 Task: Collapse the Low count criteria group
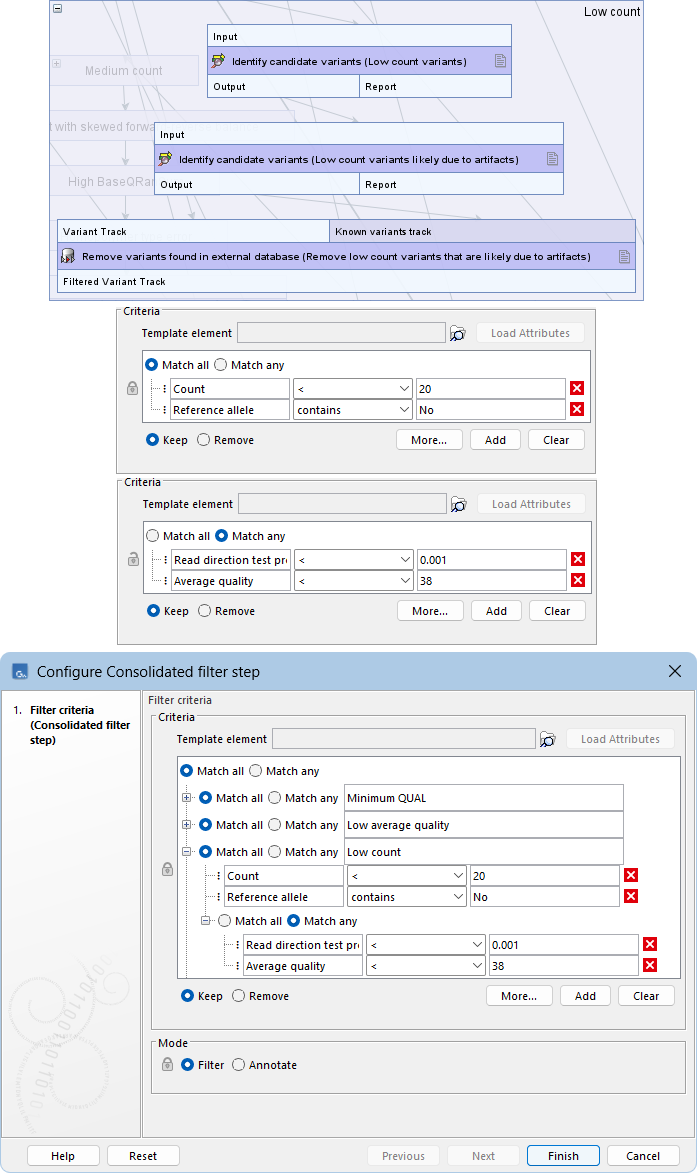(187, 852)
